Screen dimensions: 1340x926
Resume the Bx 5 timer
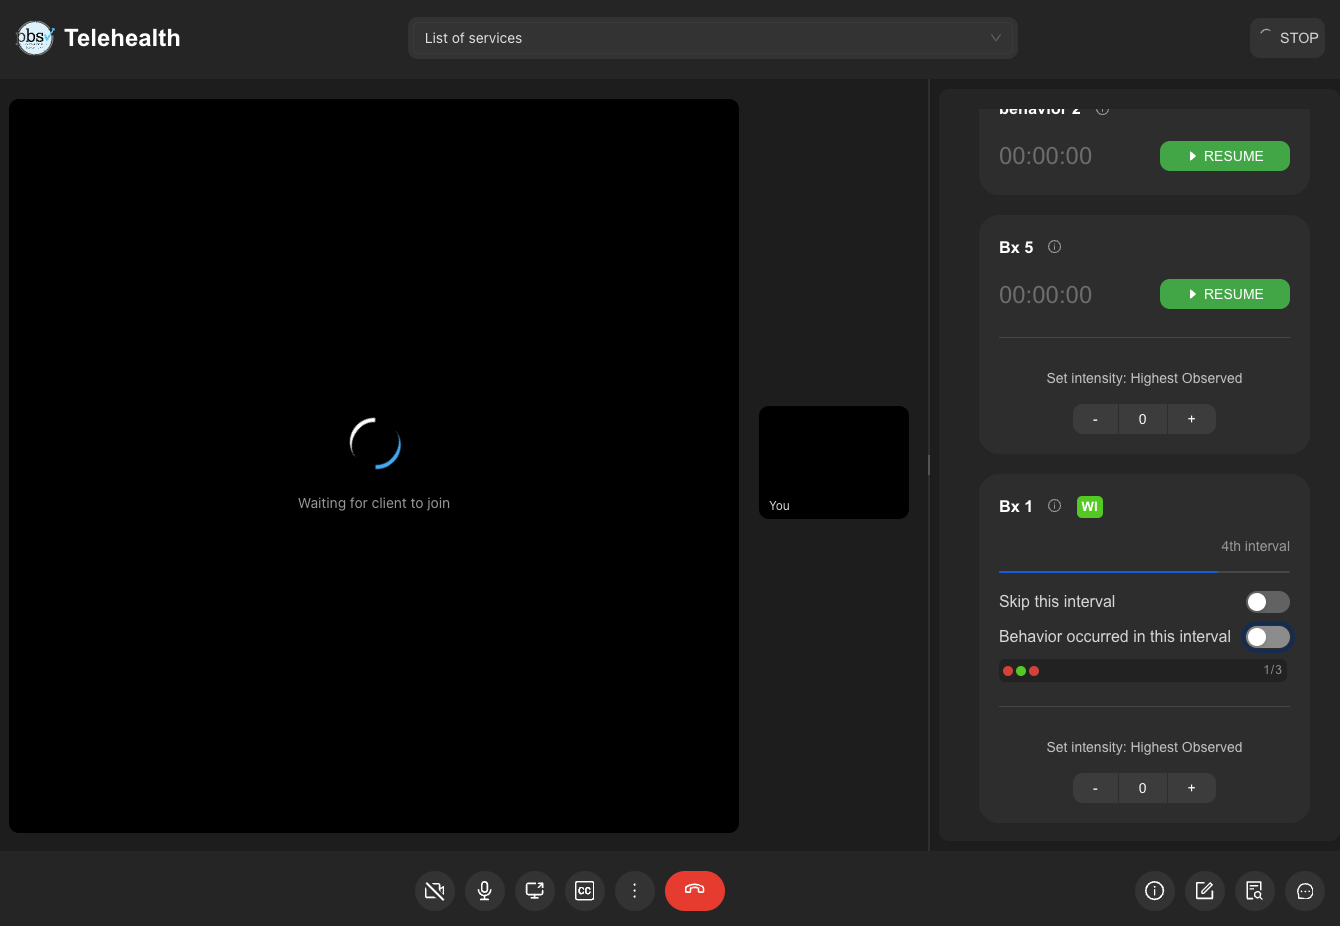(1224, 294)
